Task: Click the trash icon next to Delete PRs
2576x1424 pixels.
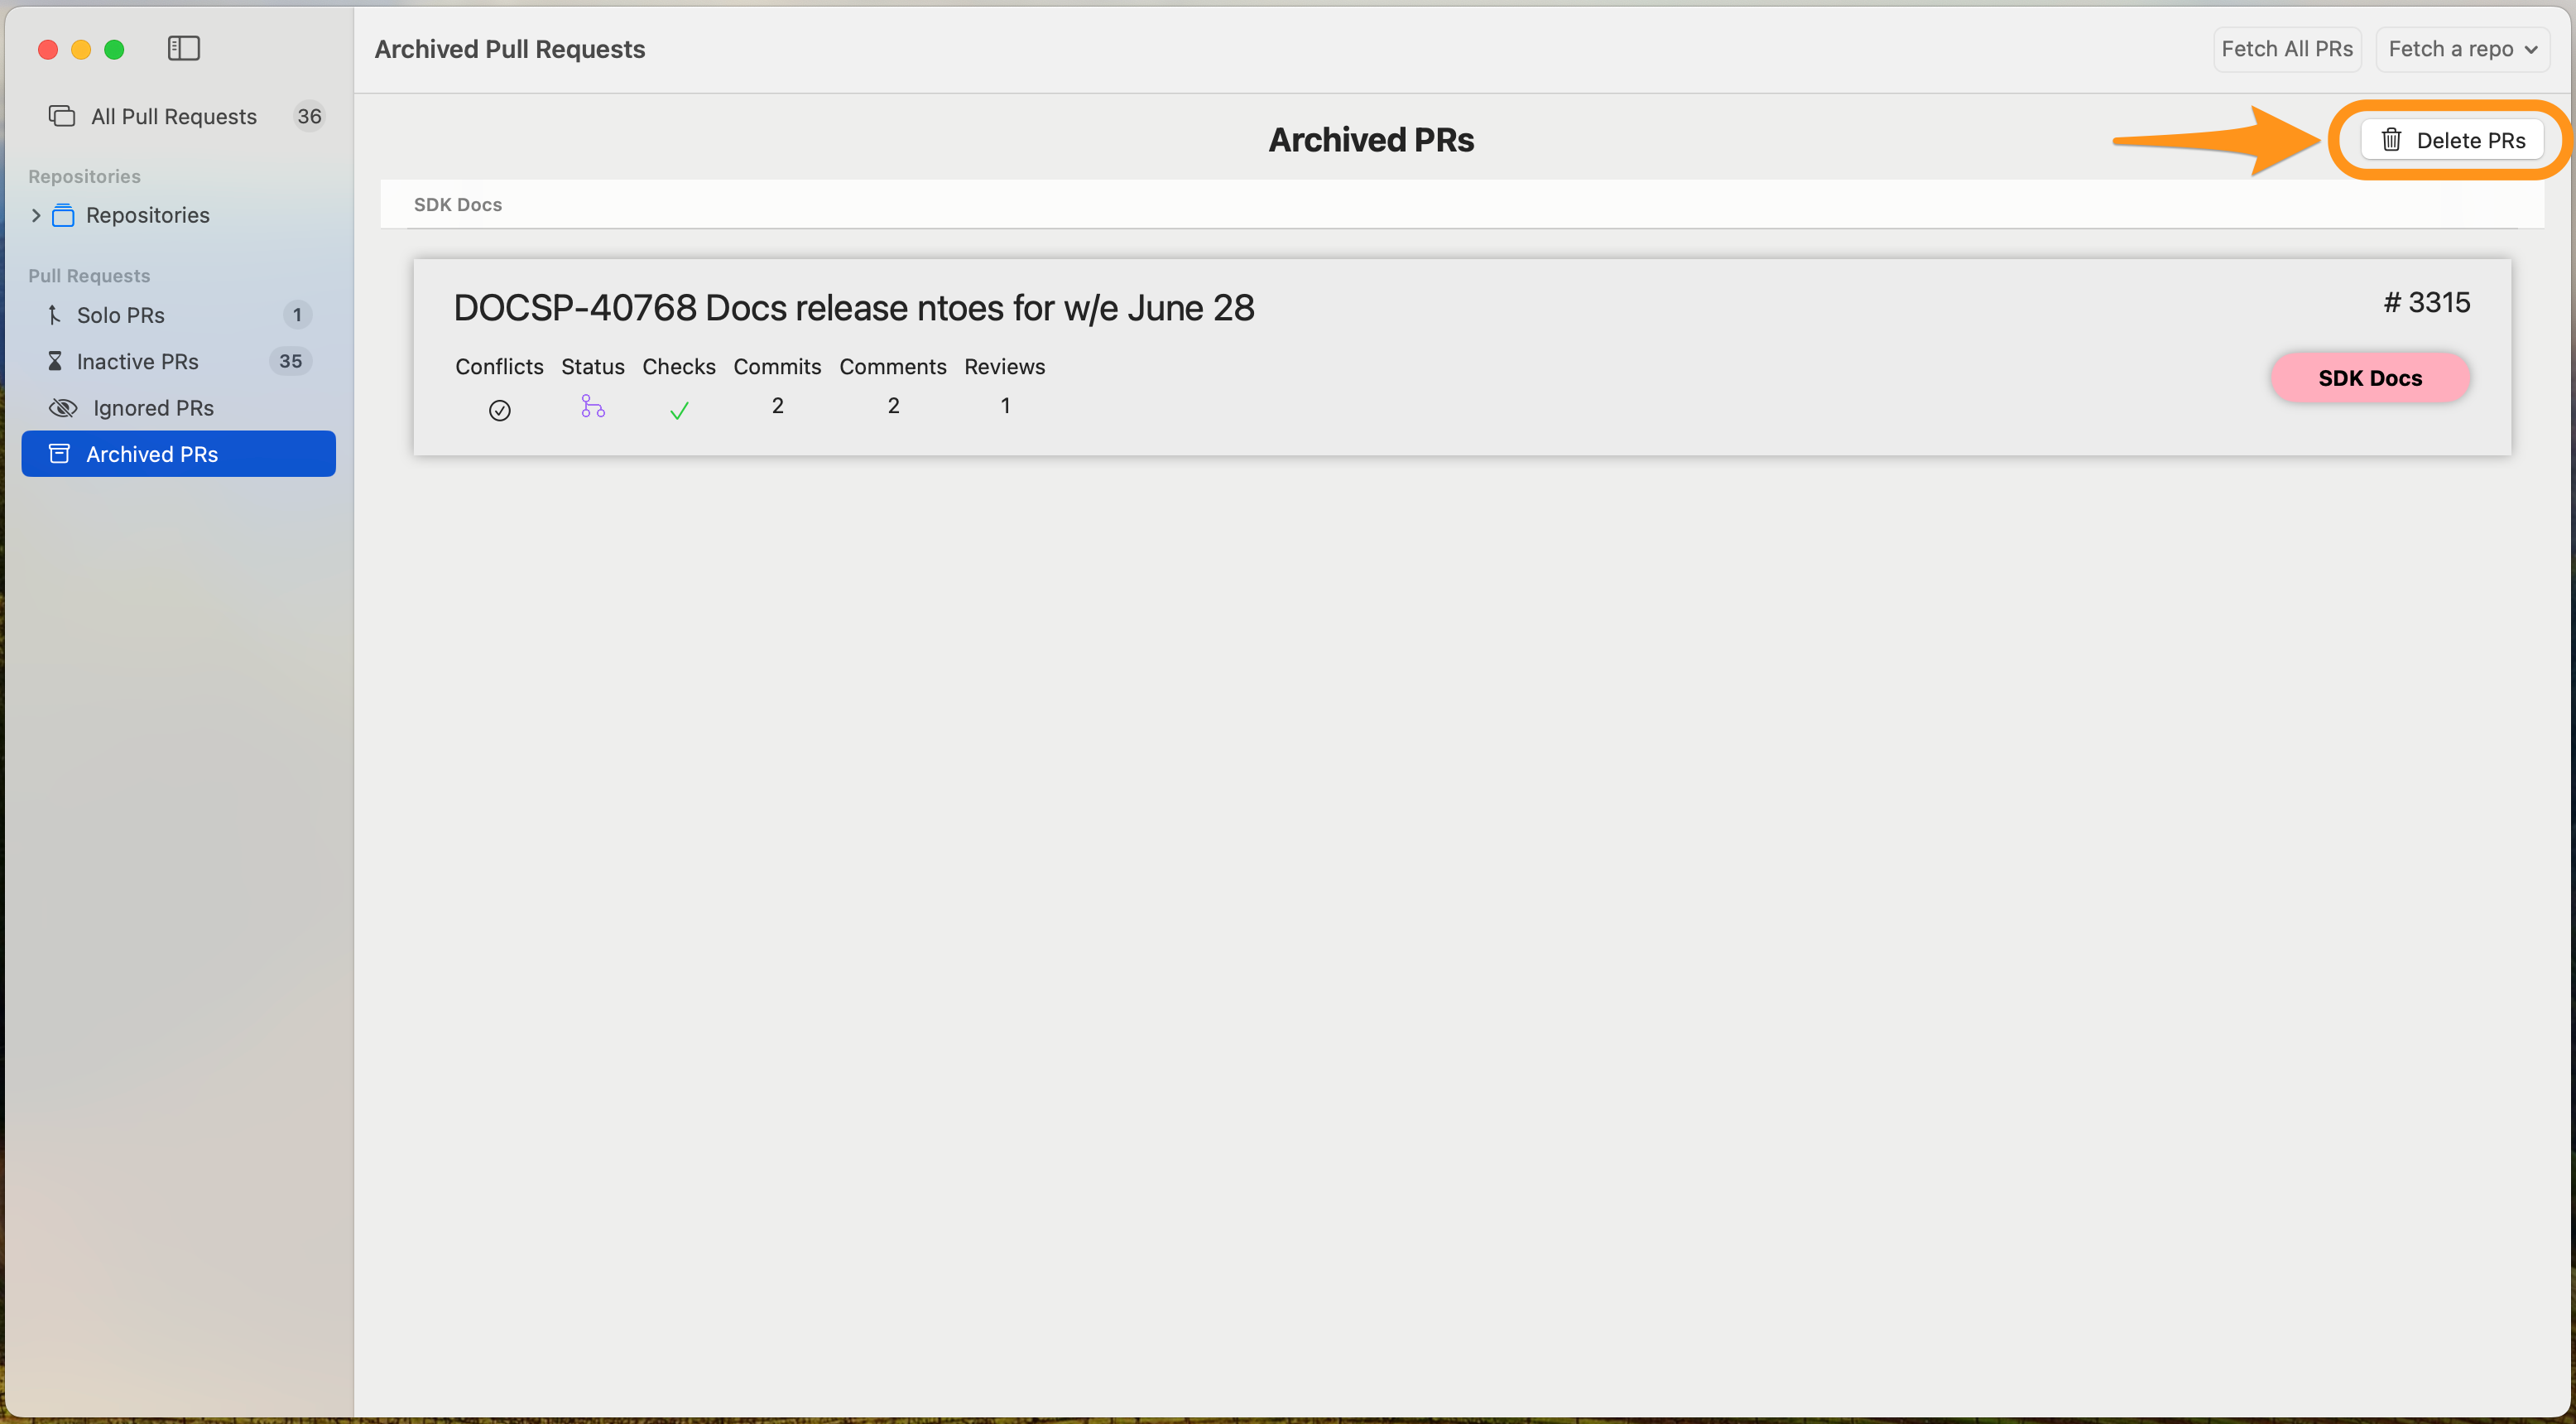Action: [2391, 138]
